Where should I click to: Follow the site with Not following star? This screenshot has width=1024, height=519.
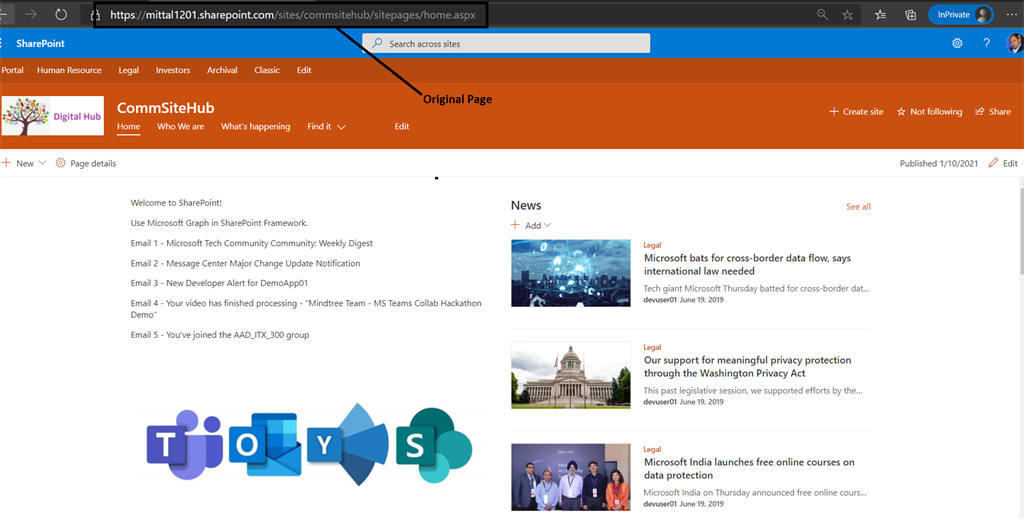click(929, 112)
